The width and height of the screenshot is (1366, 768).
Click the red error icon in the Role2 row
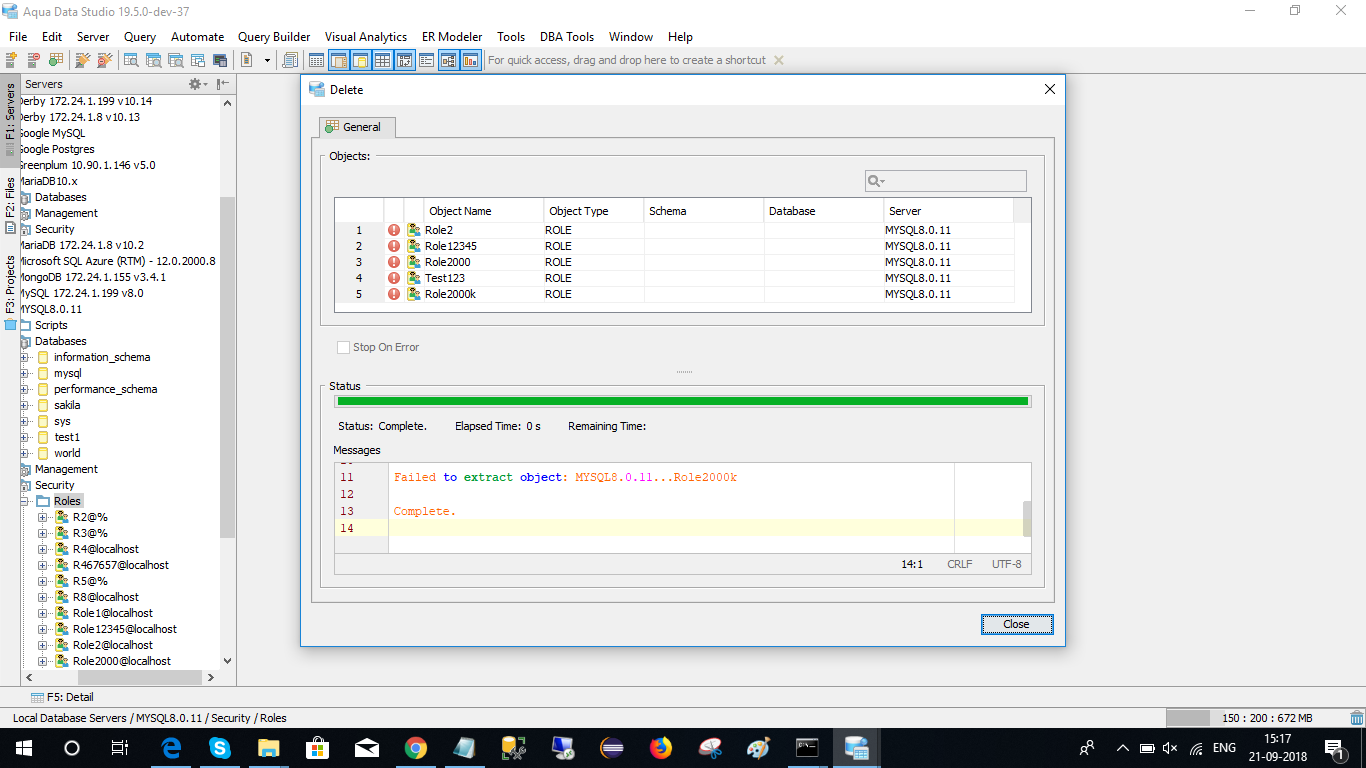coord(394,230)
